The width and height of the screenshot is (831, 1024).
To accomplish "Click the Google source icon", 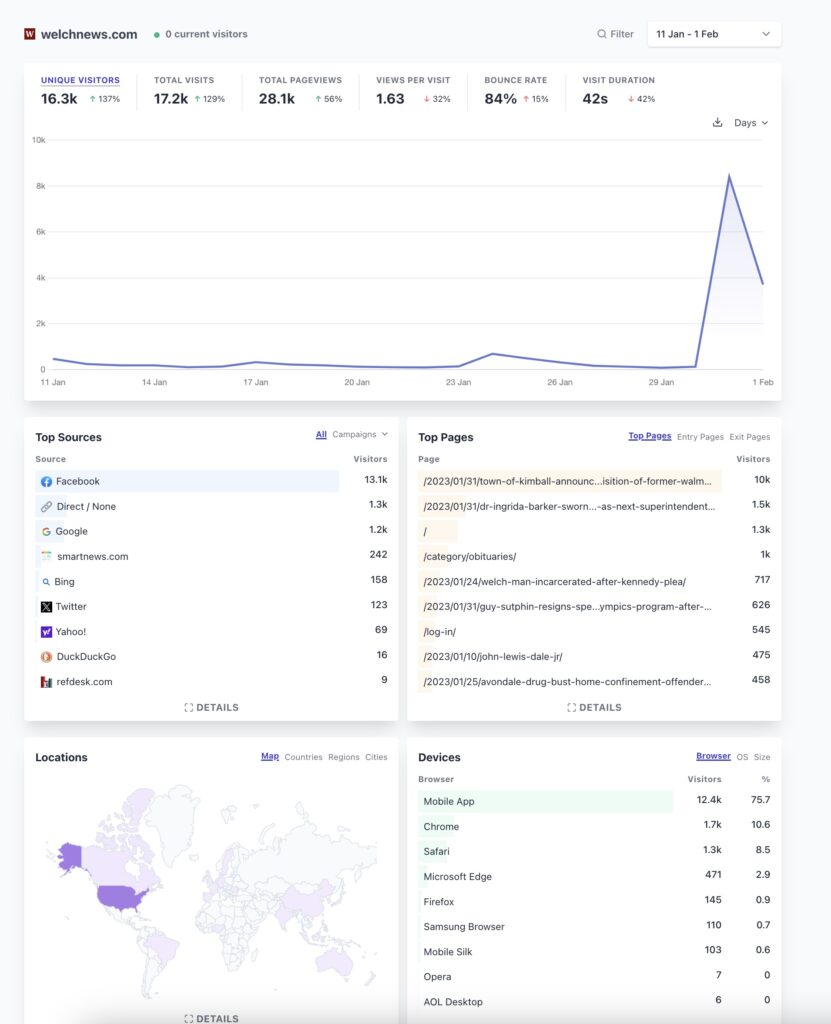I will 46,532.
